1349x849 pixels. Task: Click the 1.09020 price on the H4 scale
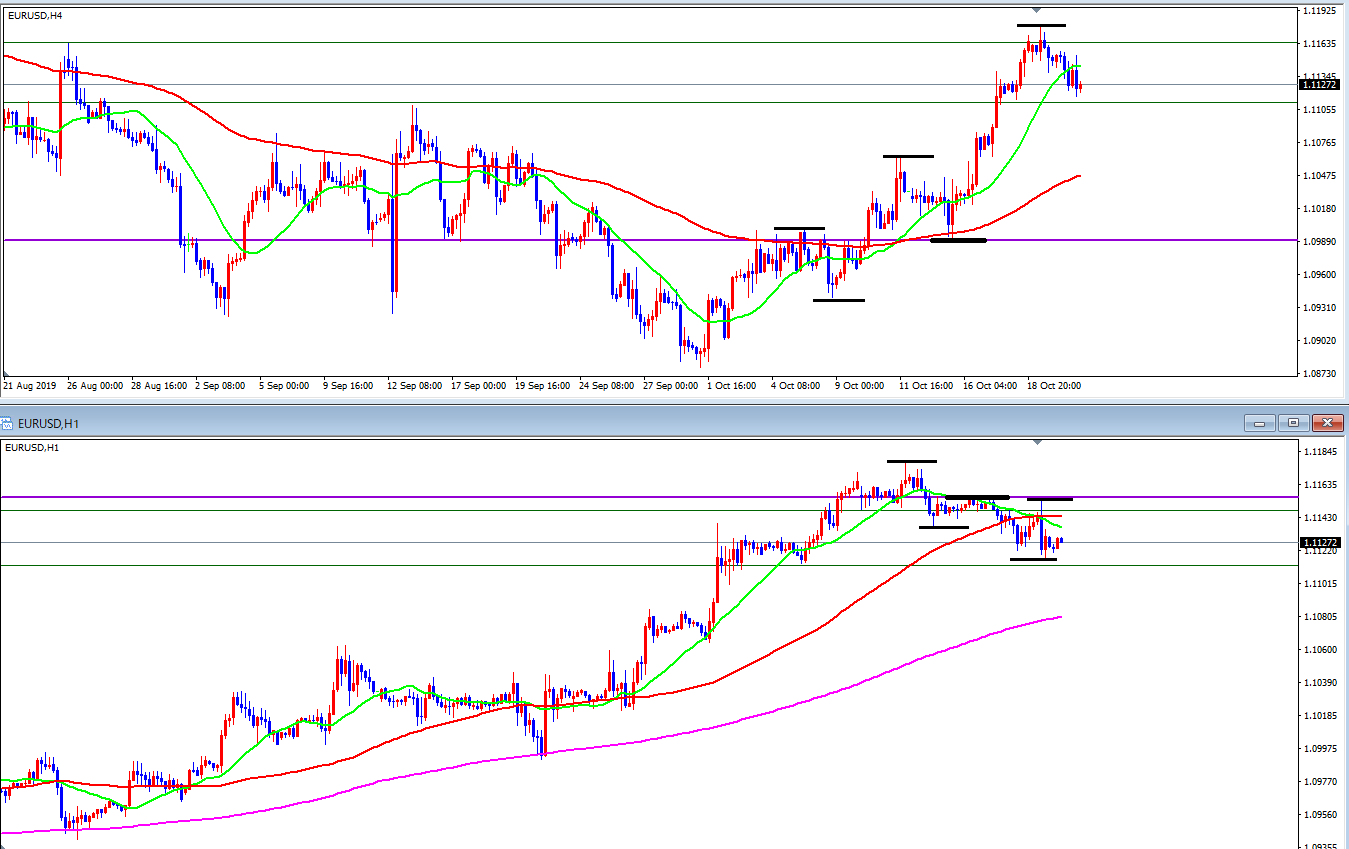pos(1321,341)
